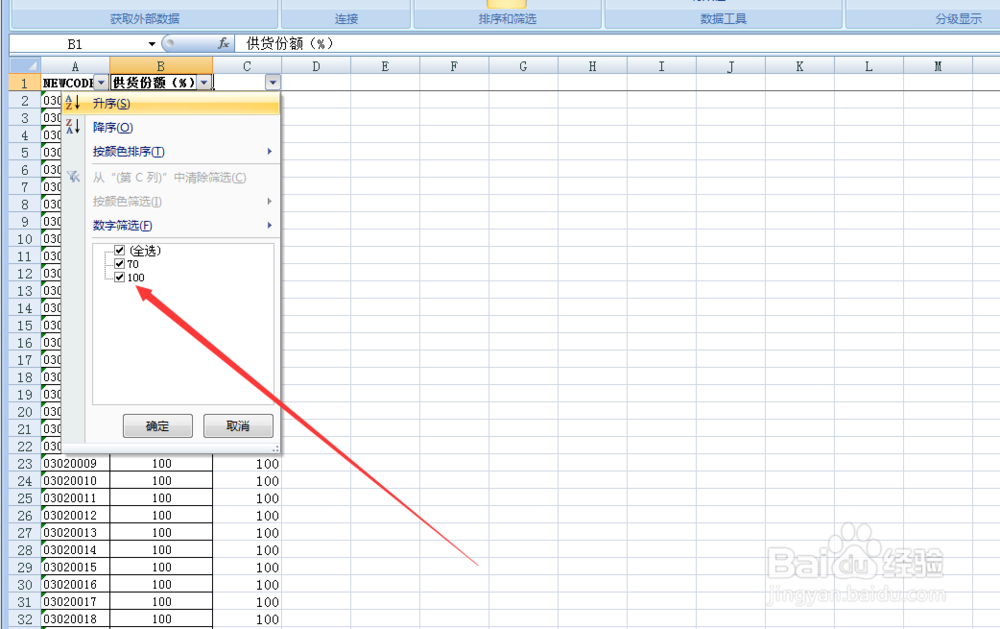Expand arrow beside 数字筛选
Screen dimensions: 1000x629
tap(269, 225)
